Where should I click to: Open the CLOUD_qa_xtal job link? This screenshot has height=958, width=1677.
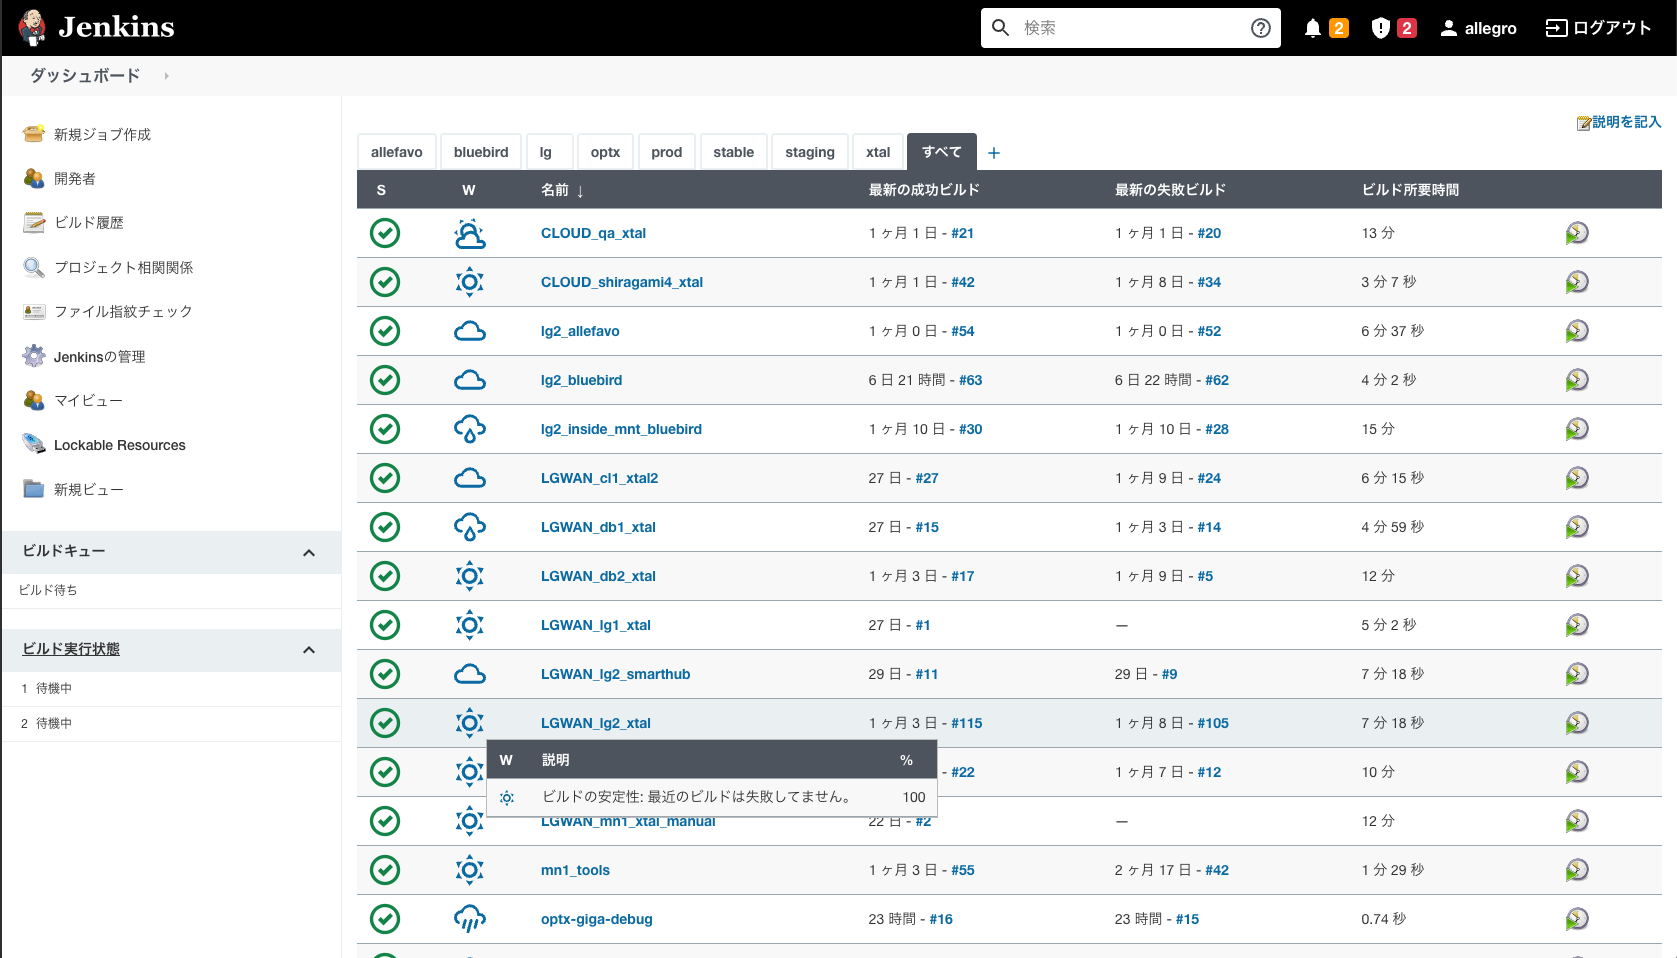click(593, 233)
